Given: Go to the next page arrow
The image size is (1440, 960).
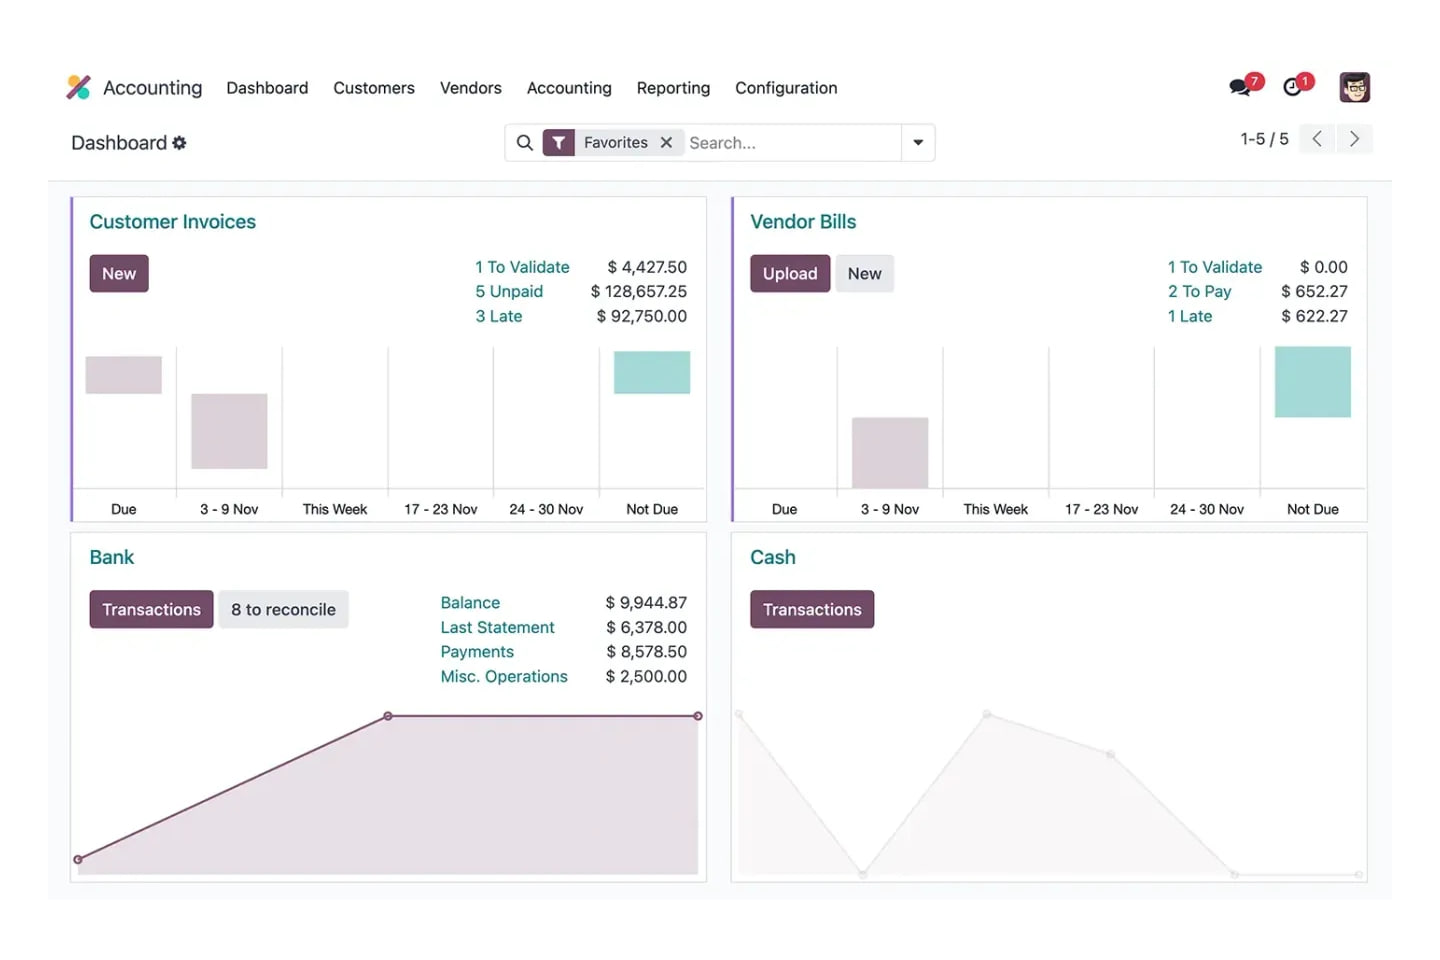Looking at the screenshot, I should click(1354, 139).
